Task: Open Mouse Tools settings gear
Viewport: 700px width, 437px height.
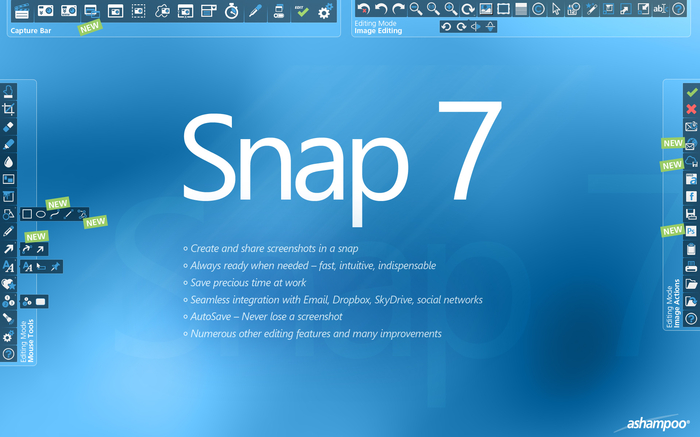Action: pos(8,337)
